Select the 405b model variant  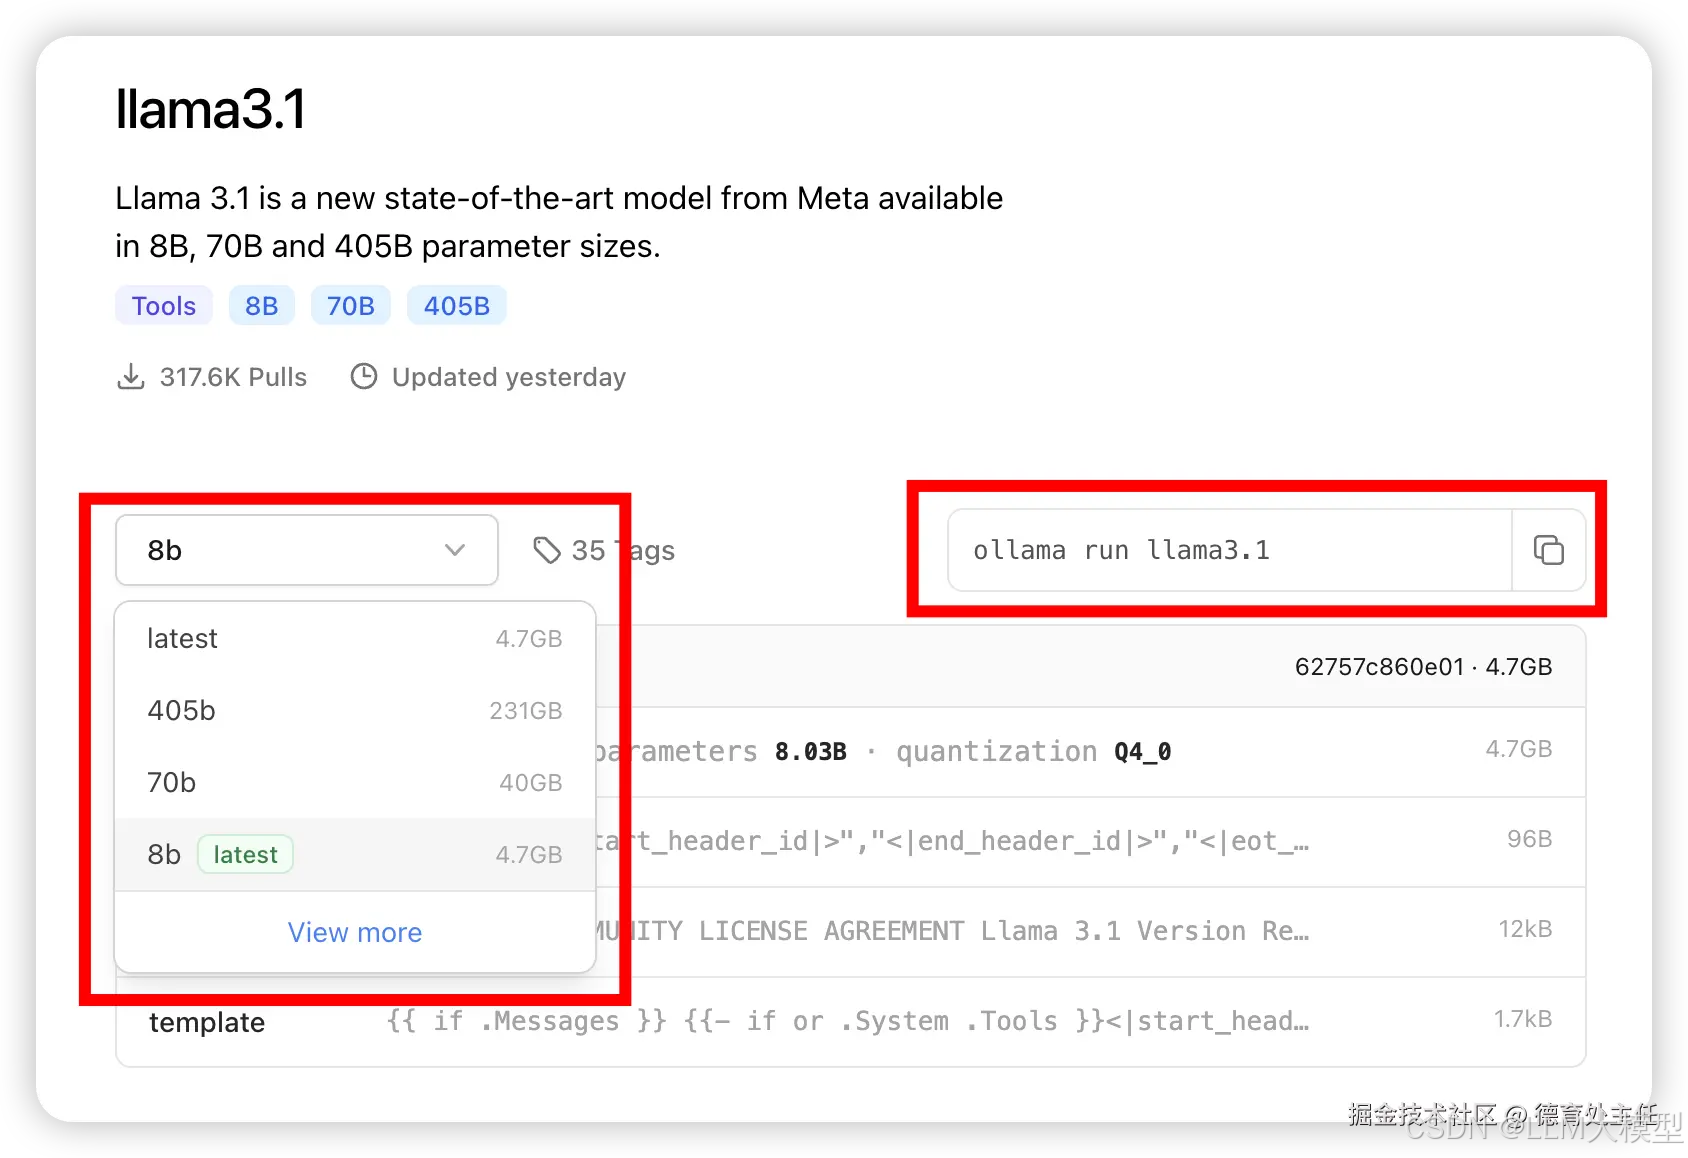(181, 711)
